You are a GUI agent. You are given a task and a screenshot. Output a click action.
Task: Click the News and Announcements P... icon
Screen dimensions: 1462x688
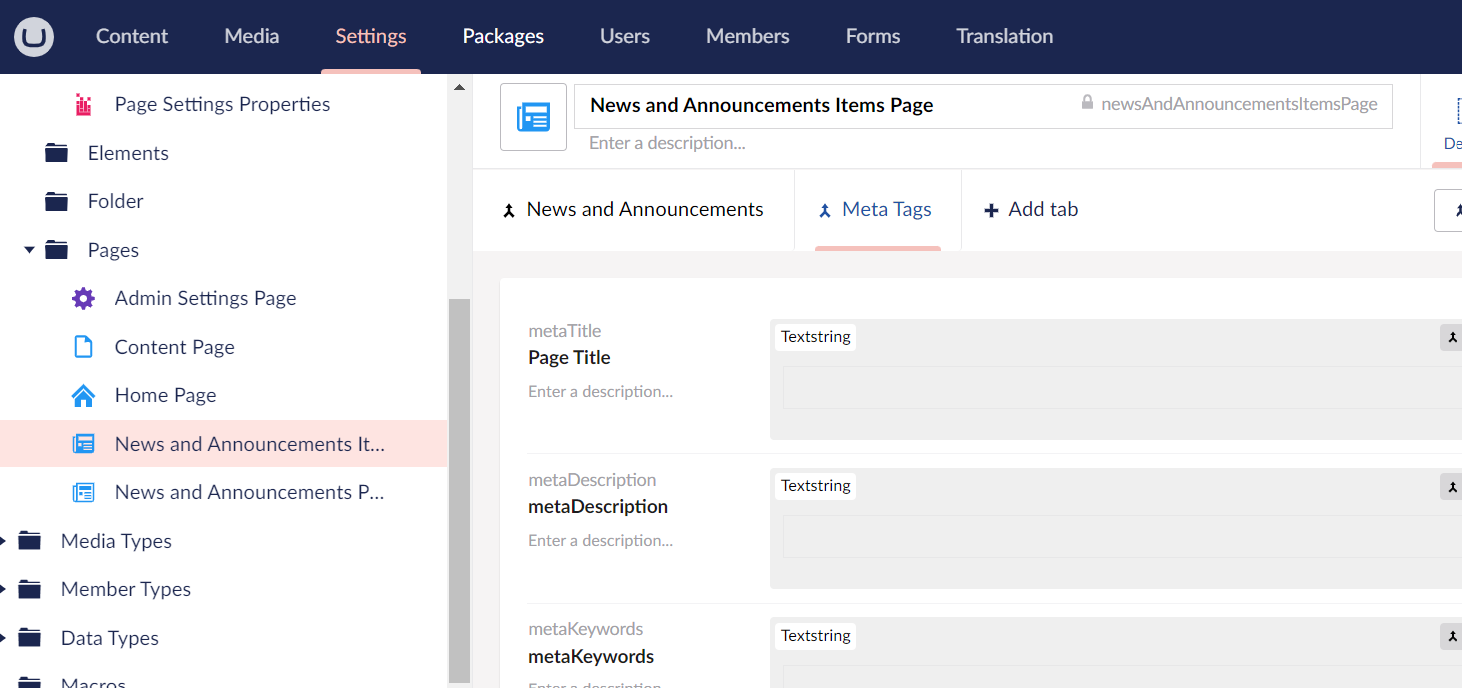84,492
